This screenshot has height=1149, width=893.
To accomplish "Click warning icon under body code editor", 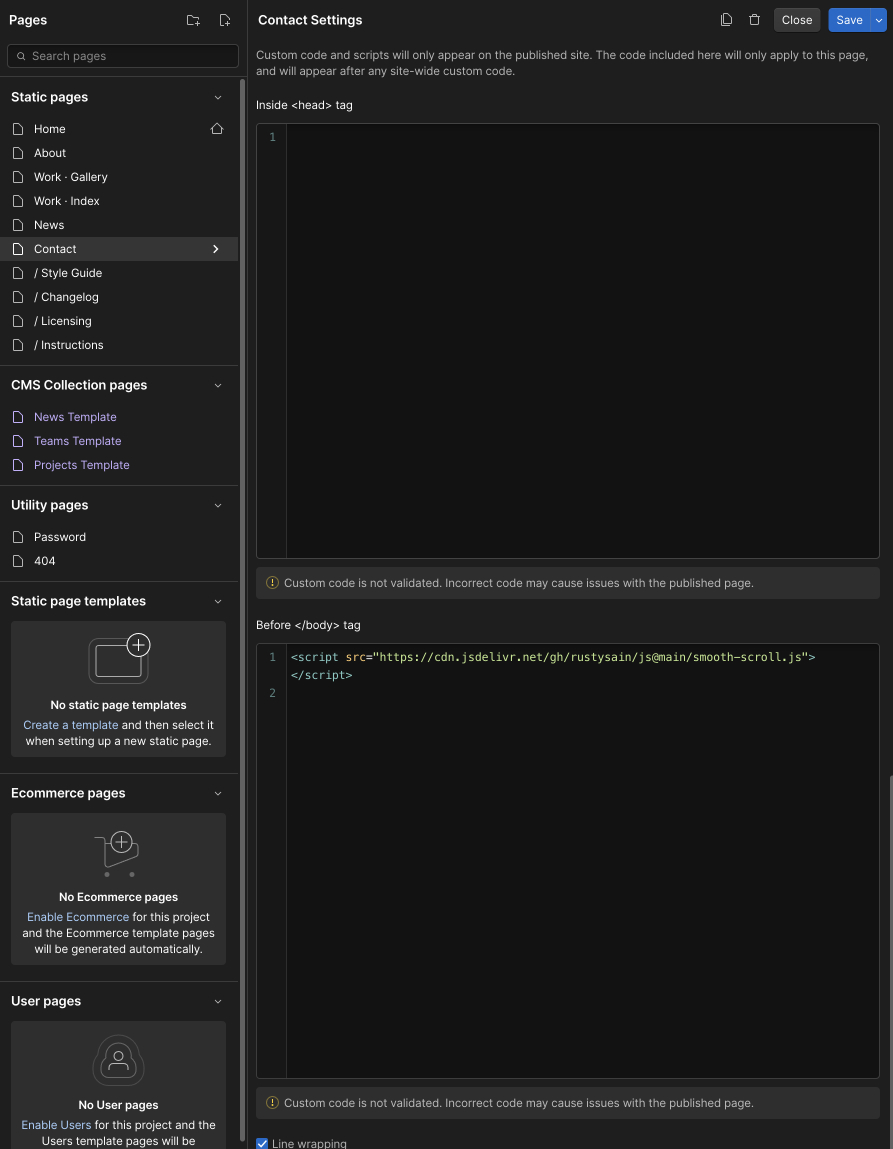I will coord(273,1103).
